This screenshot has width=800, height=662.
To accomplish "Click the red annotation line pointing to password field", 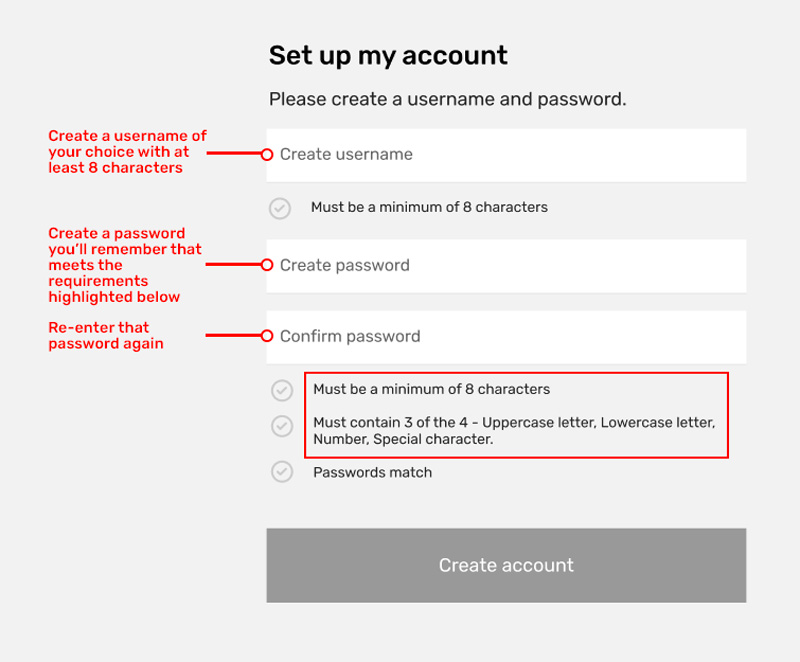I will [235, 265].
